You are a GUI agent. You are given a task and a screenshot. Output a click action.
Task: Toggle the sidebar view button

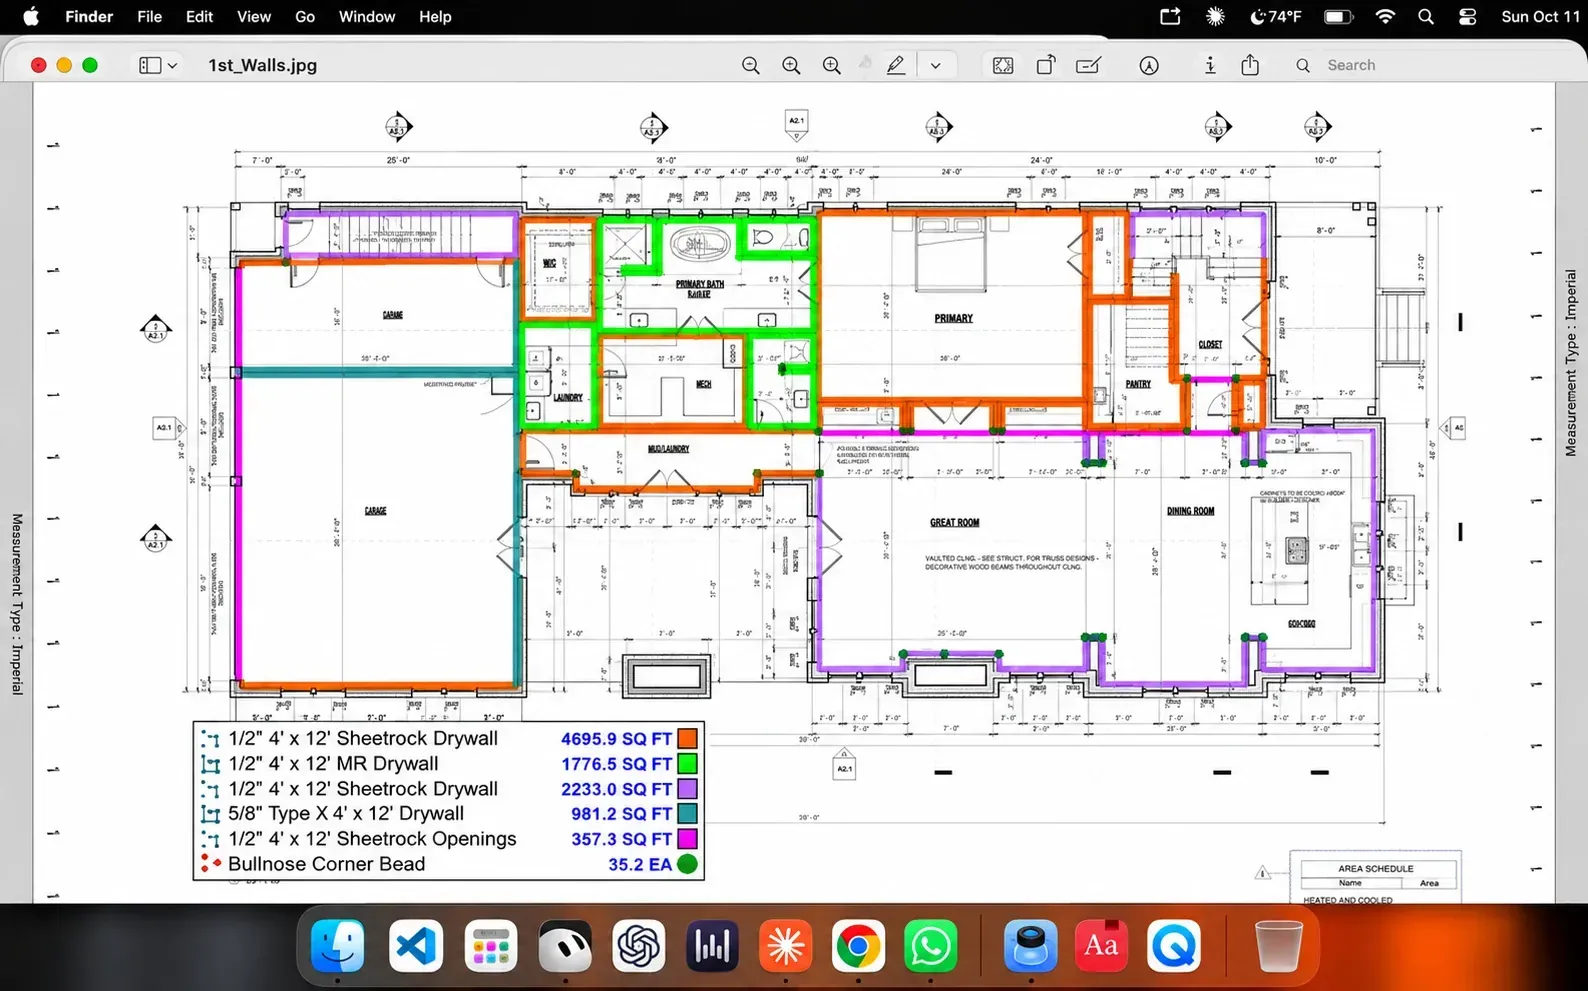[x=150, y=65]
